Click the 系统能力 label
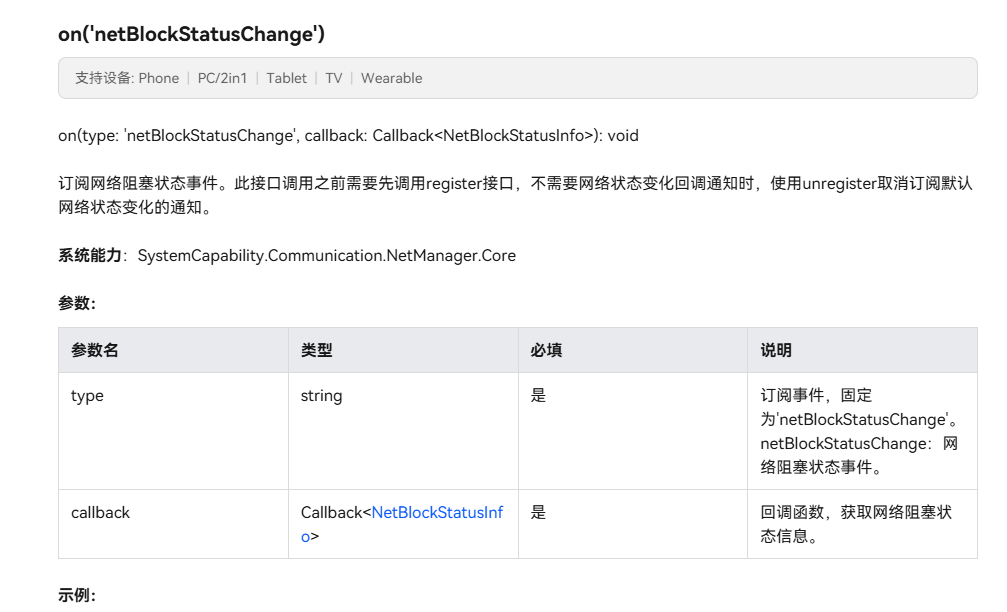 point(90,256)
